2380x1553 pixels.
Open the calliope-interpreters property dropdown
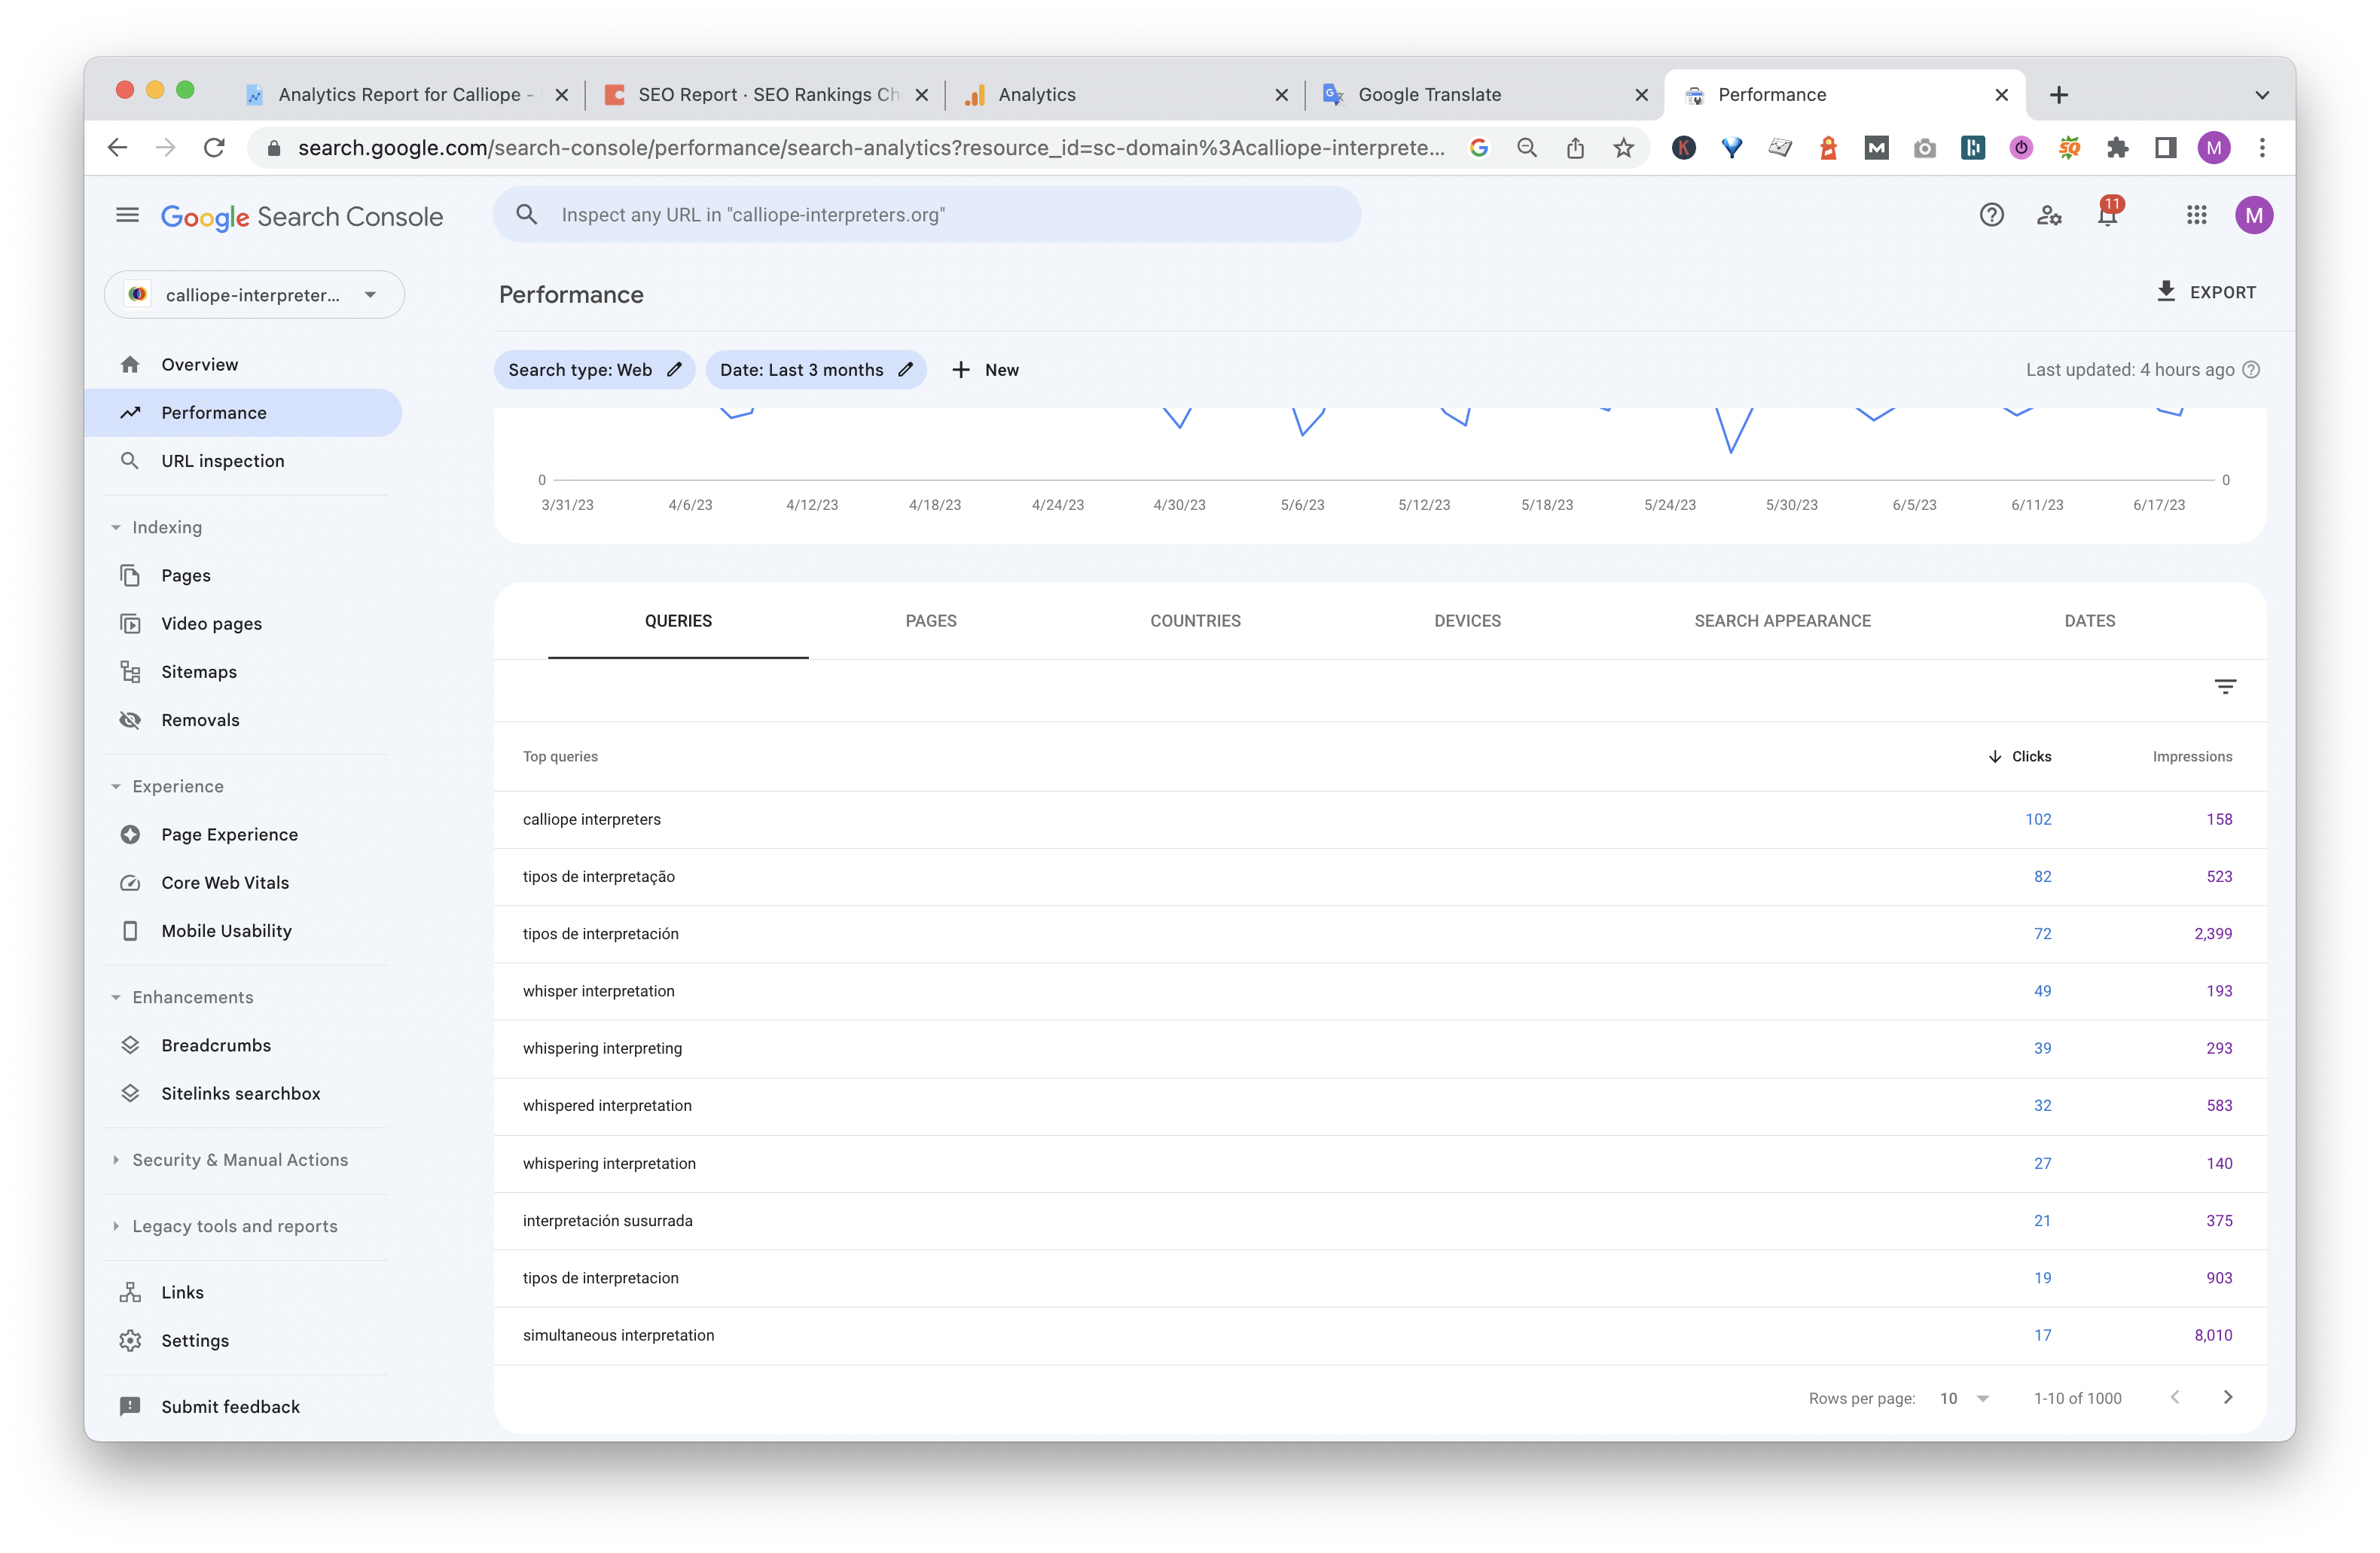coord(254,295)
